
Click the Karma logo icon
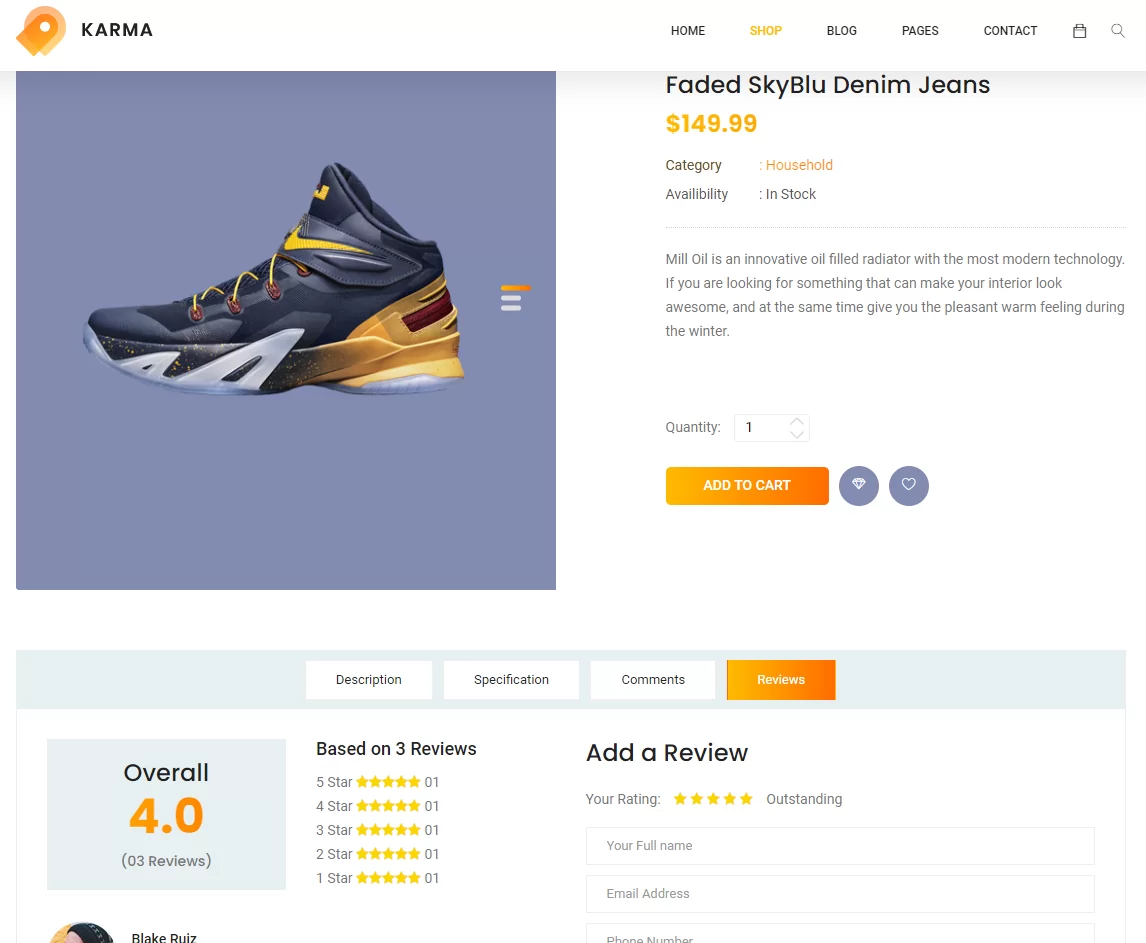41,31
